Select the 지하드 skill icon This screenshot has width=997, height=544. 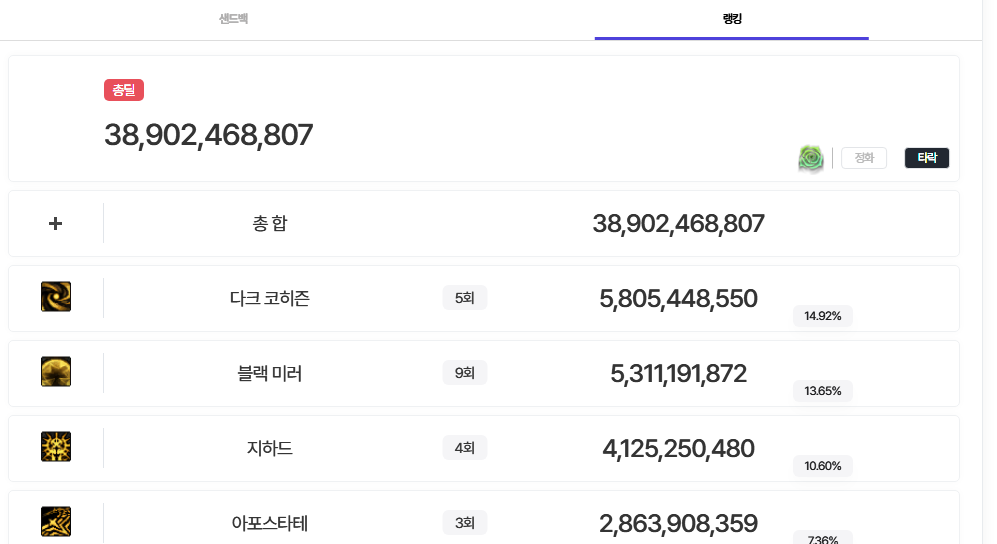pos(56,447)
